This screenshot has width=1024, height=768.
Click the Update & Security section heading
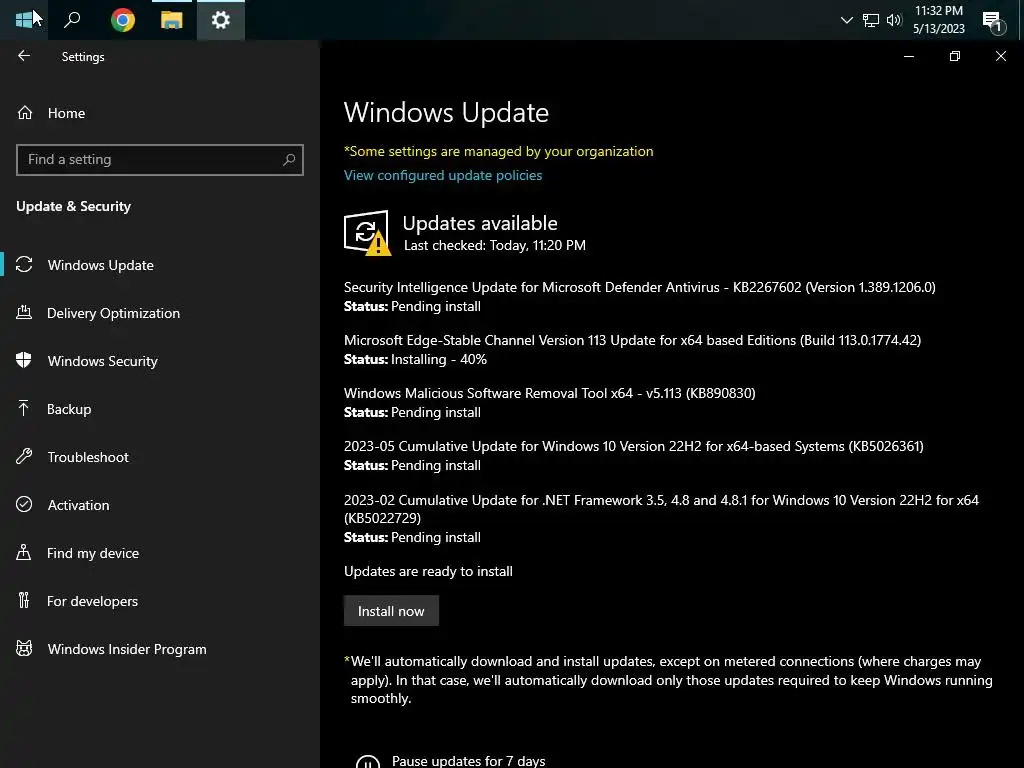[73, 206]
